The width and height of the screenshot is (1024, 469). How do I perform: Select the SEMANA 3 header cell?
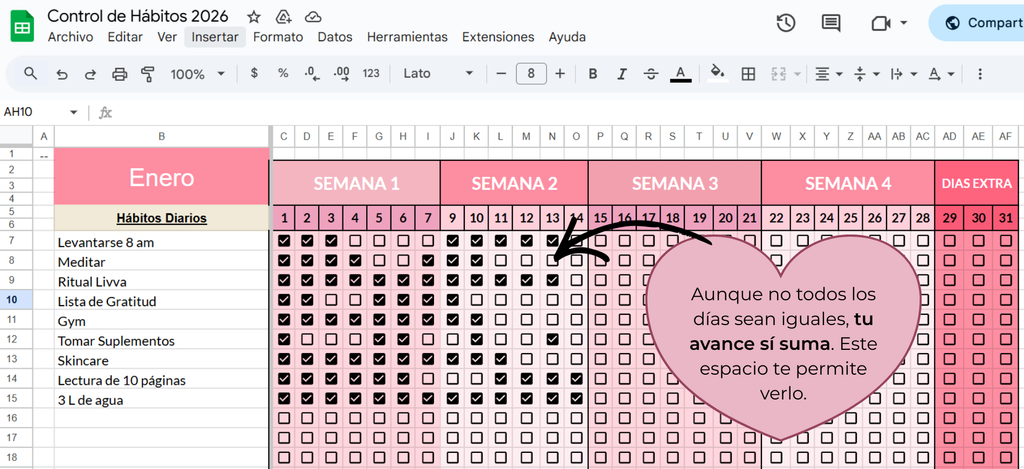pos(675,184)
